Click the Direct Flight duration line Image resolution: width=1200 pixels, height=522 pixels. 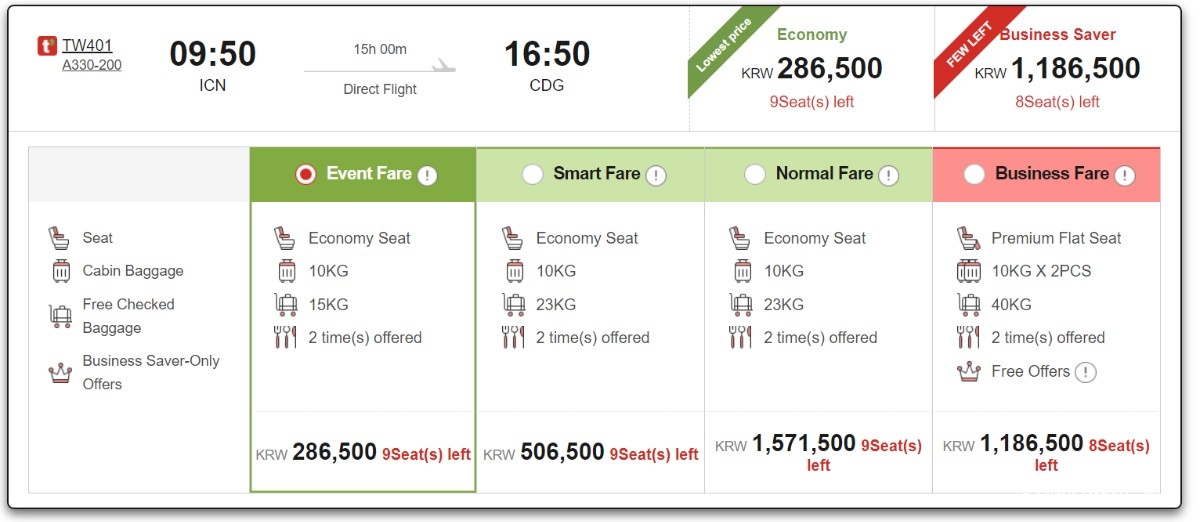click(x=380, y=70)
